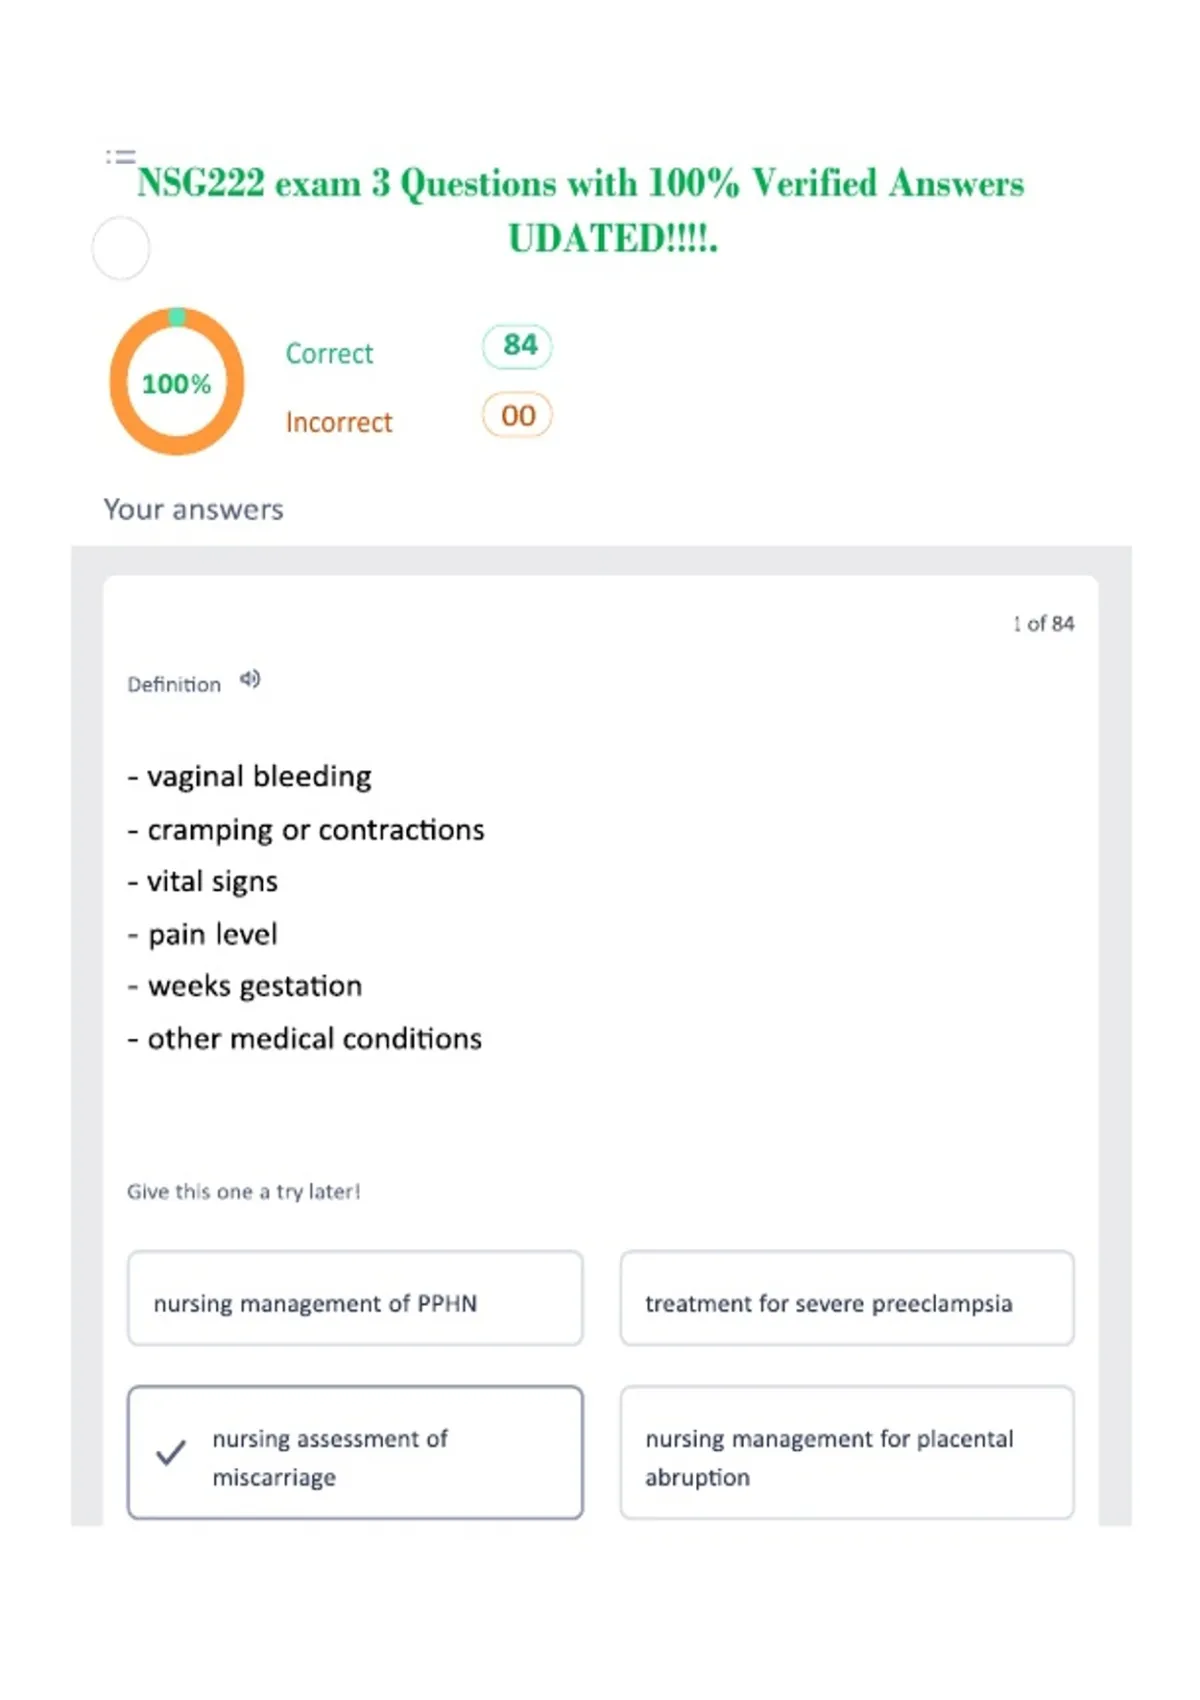Click the 'Your answers' heading
This screenshot has width=1200, height=1700.
tap(194, 509)
